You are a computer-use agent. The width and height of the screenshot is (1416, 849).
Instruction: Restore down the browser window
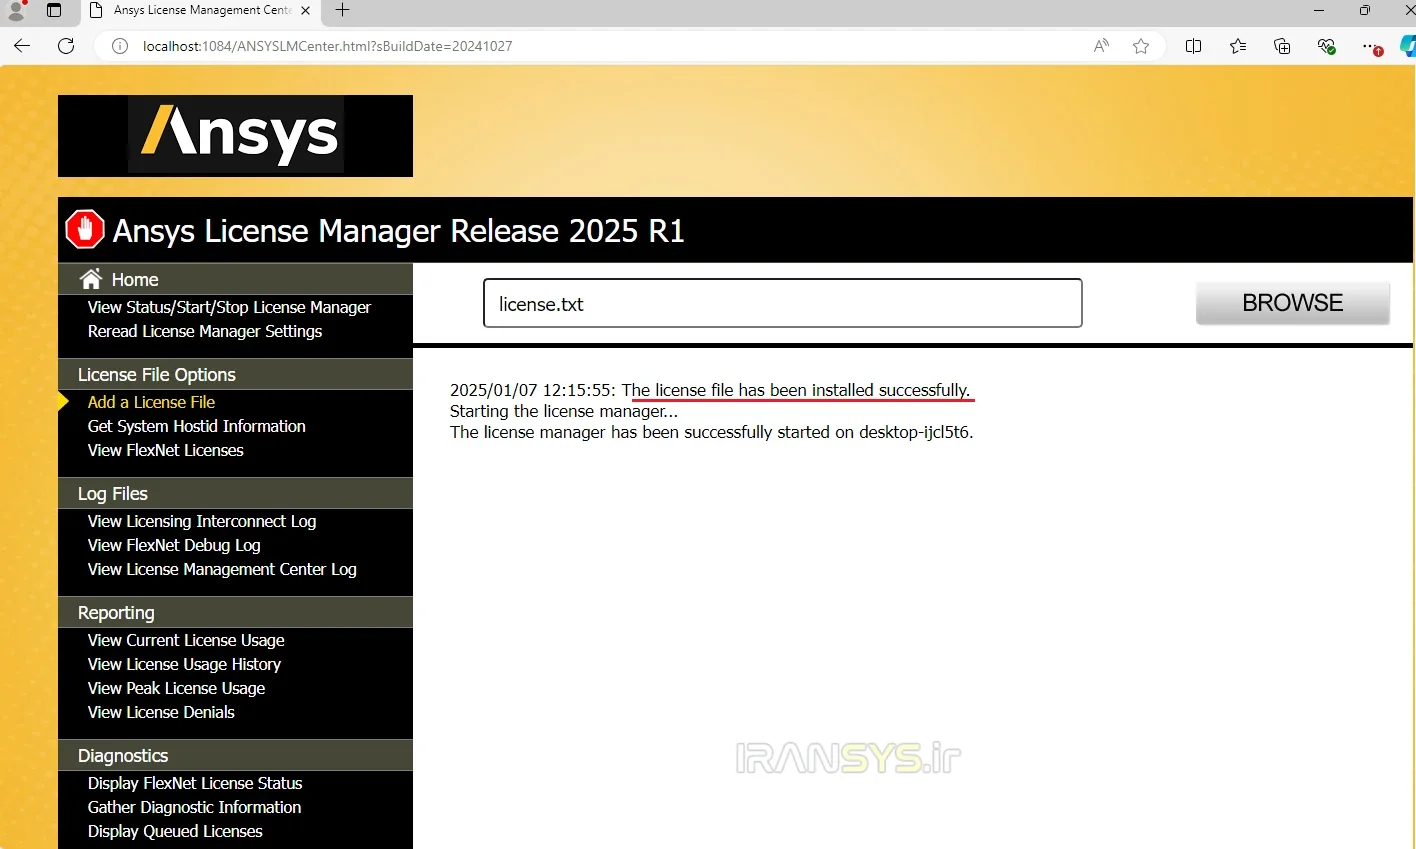click(1365, 10)
